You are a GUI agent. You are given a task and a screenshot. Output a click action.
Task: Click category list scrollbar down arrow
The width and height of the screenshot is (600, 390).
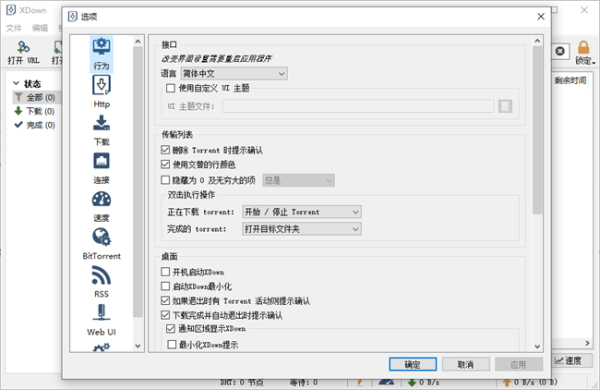[138, 346]
